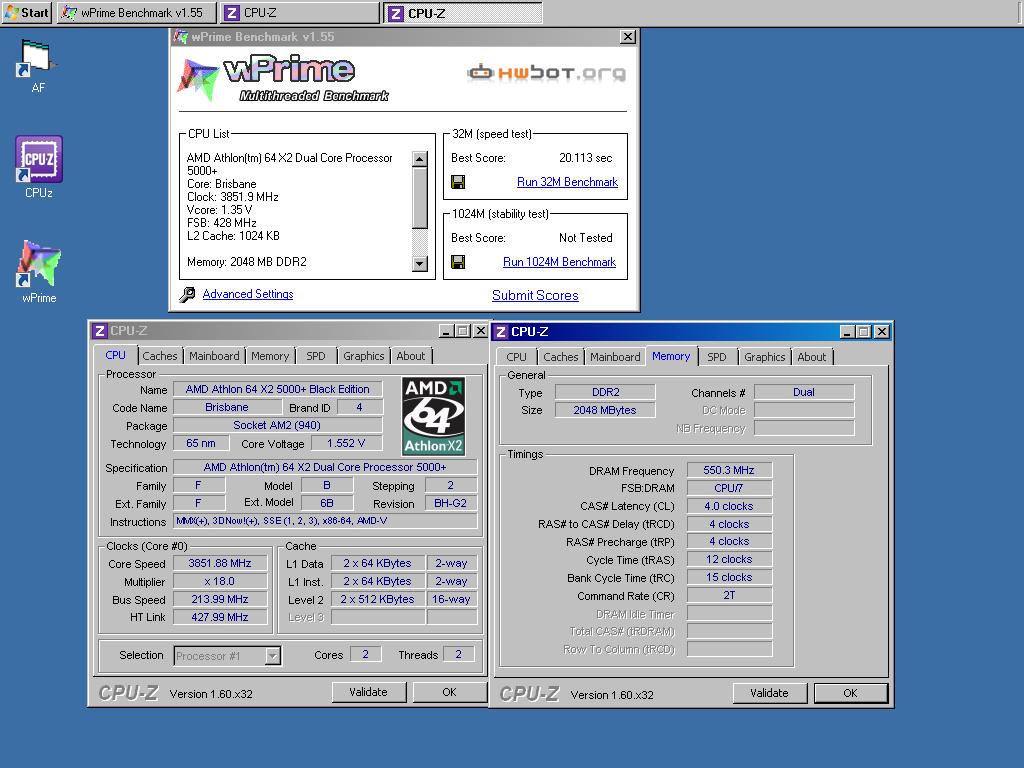Click the FSB:DRAM CPU/7 field
The width and height of the screenshot is (1024, 768).
[729, 488]
